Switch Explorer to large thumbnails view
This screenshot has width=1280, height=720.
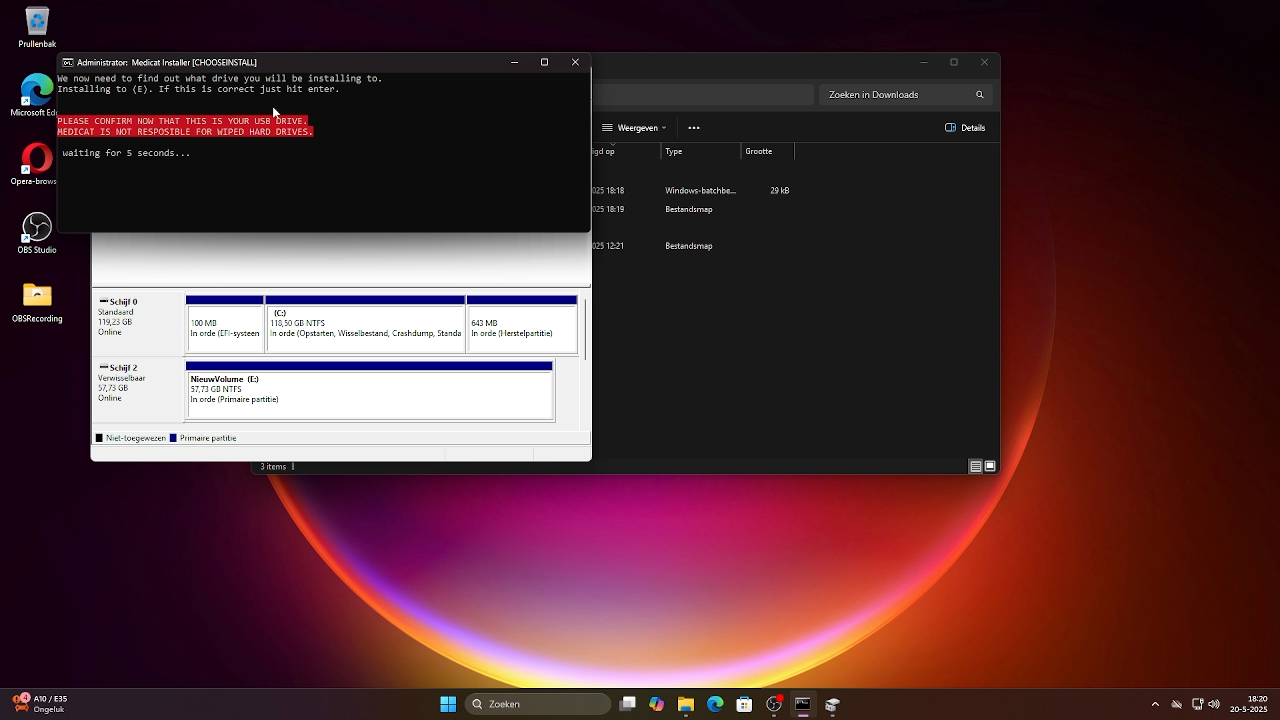coord(990,466)
